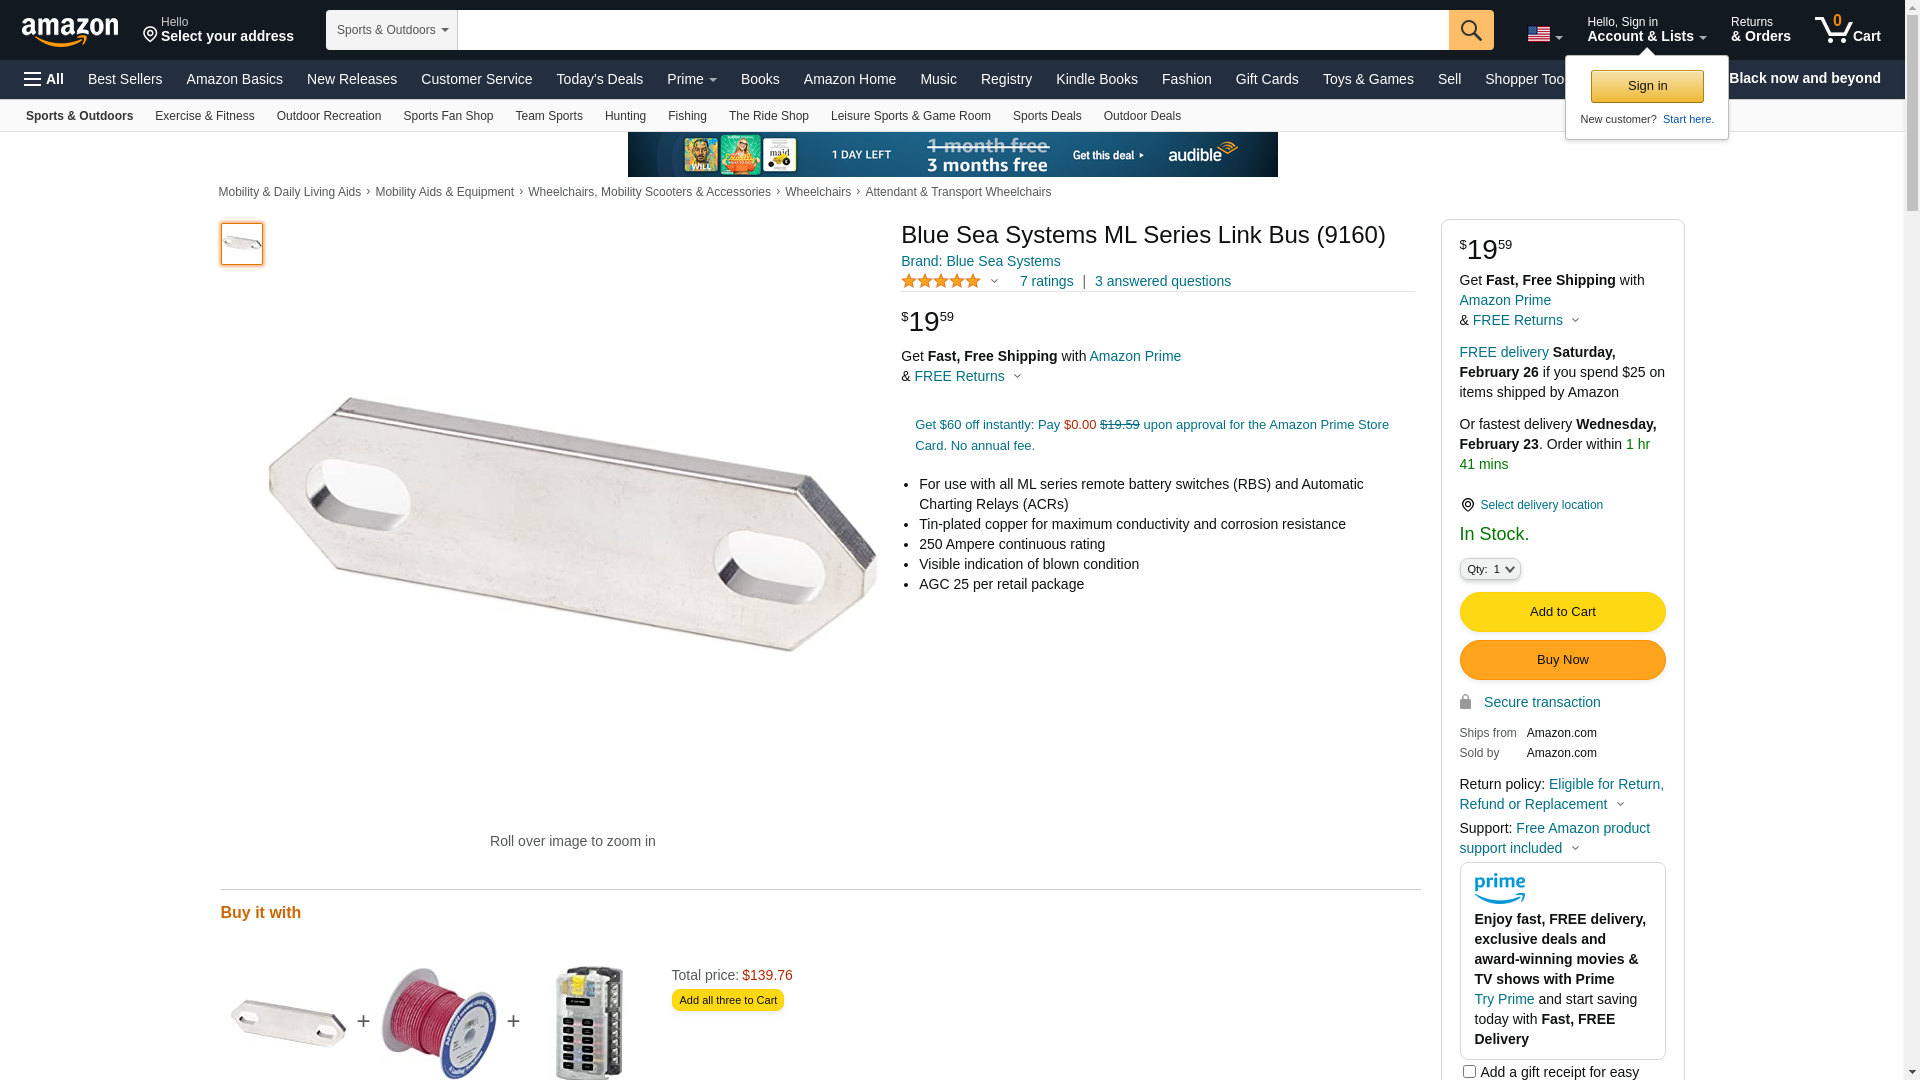Click the US flag language selector
Image resolution: width=1920 pixels, height=1080 pixels.
pyautogui.click(x=1544, y=34)
